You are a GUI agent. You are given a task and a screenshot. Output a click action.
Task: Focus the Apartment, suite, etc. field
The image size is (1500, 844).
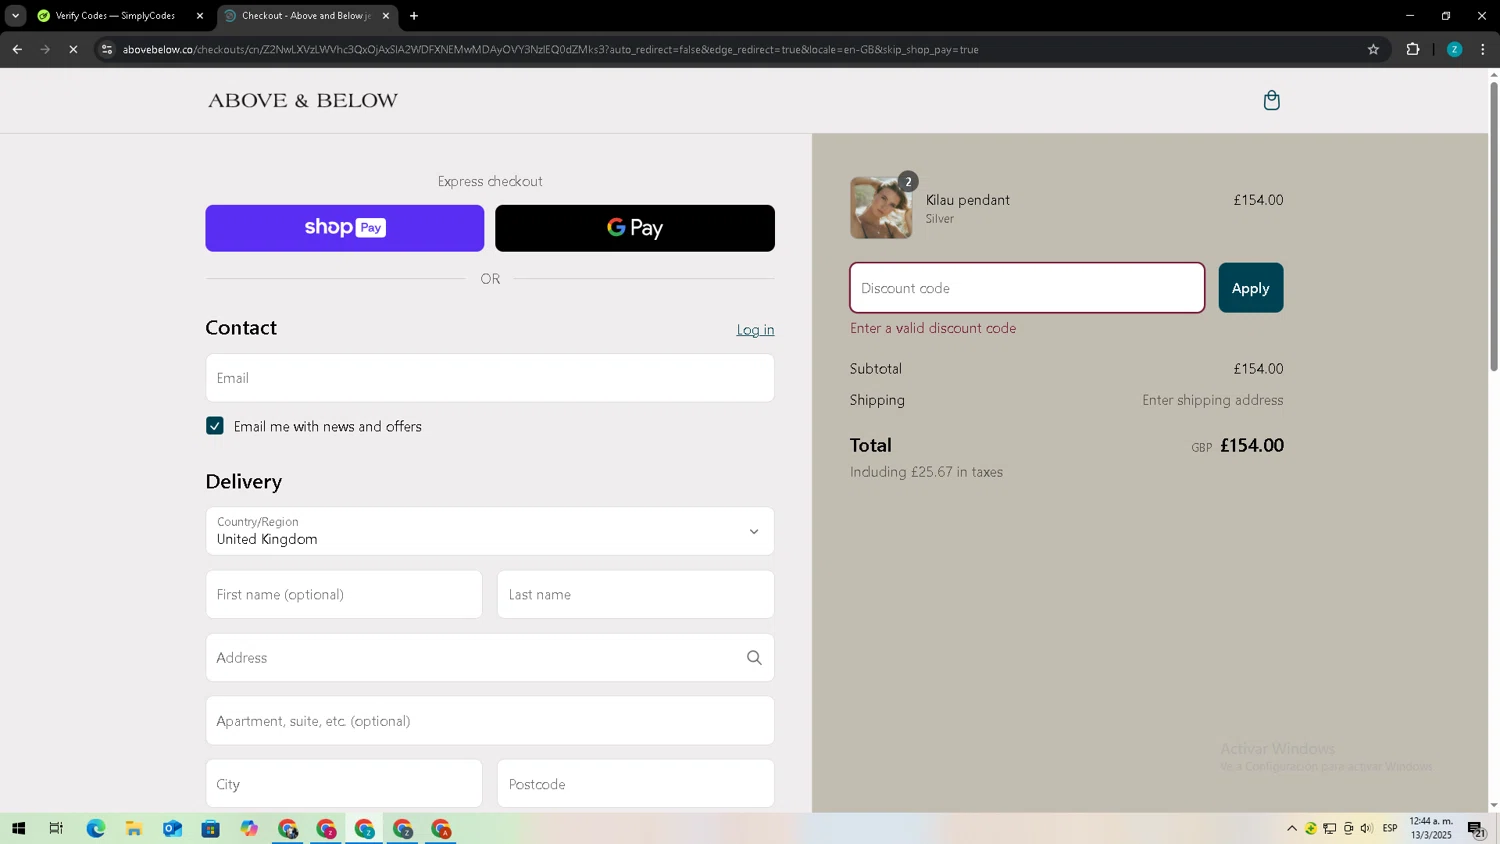[490, 721]
